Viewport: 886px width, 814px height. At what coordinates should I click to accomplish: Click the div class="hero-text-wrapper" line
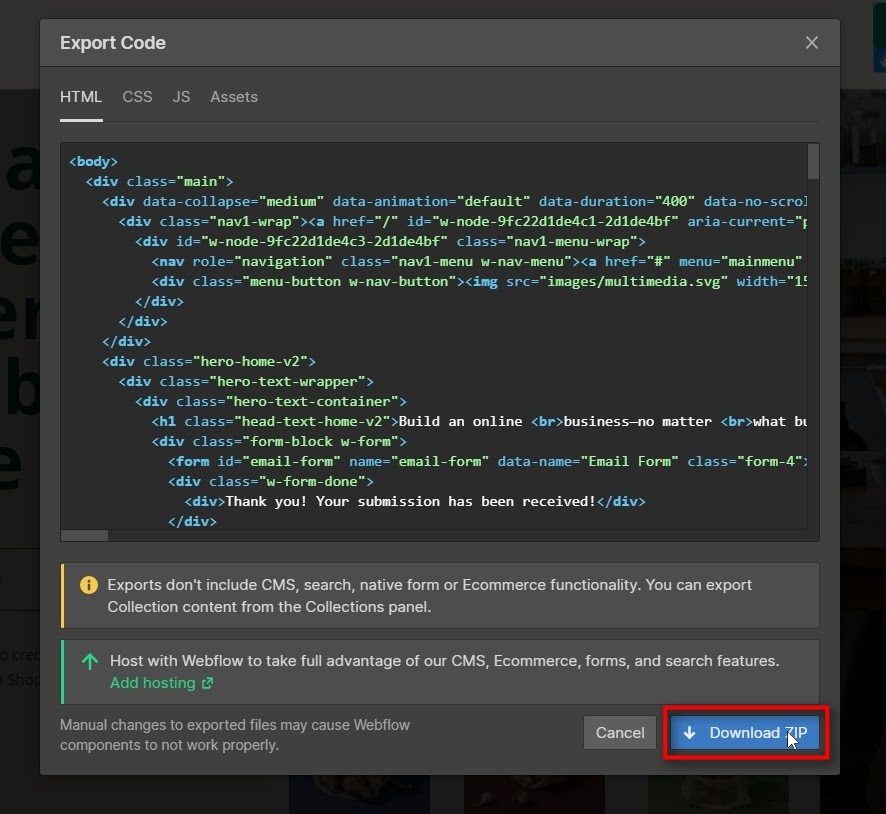tap(246, 381)
